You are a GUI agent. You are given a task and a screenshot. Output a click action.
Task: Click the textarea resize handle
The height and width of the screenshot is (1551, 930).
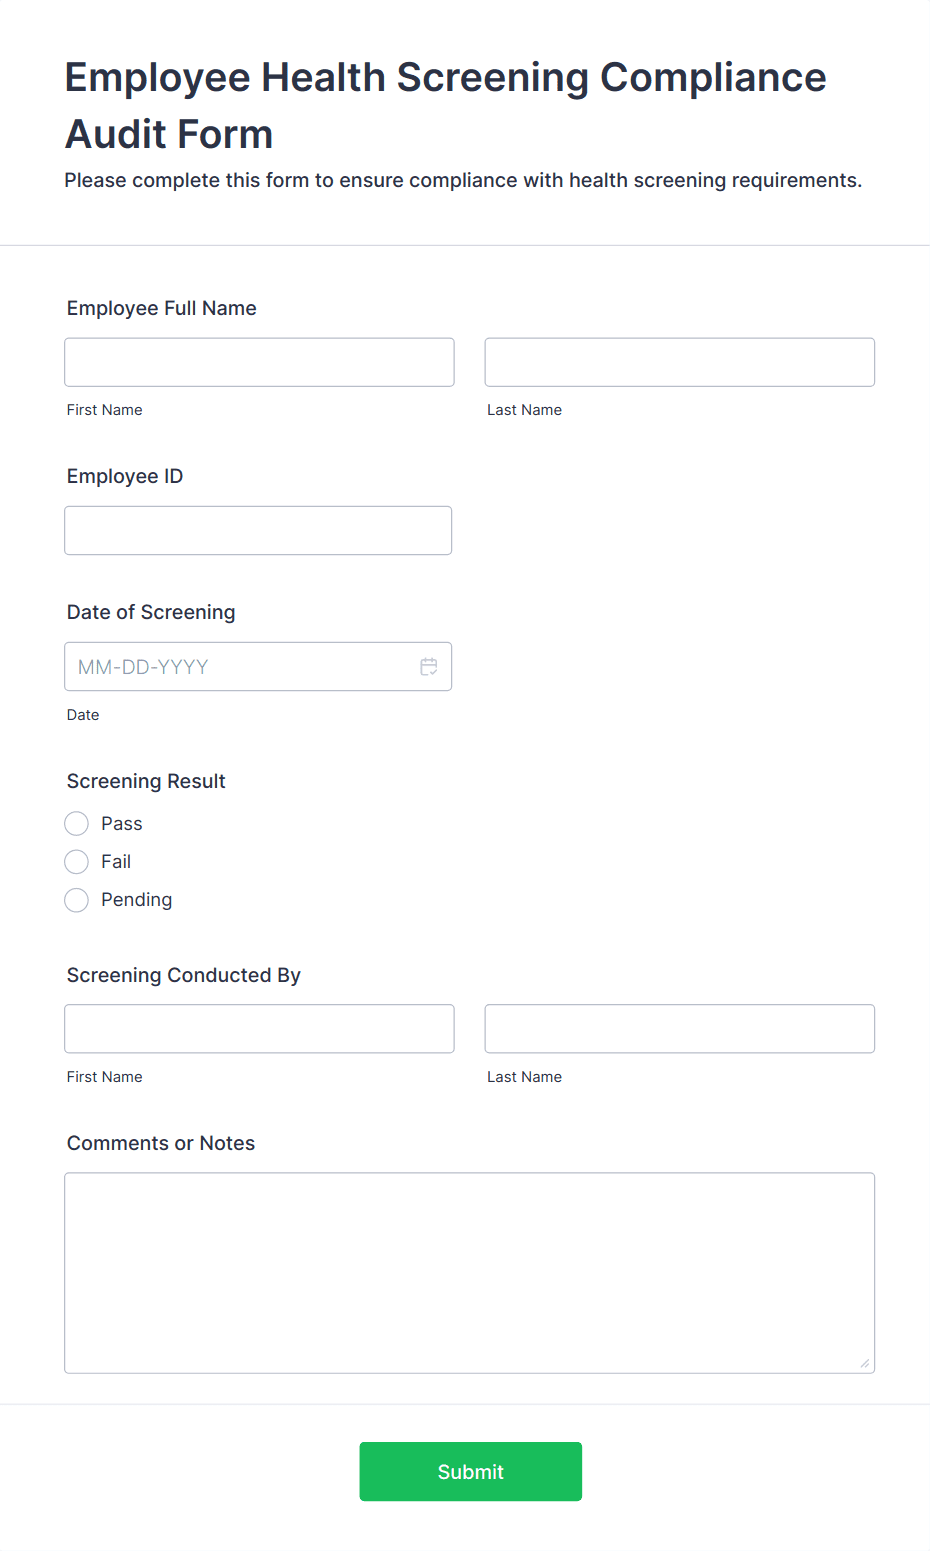coord(865,1363)
